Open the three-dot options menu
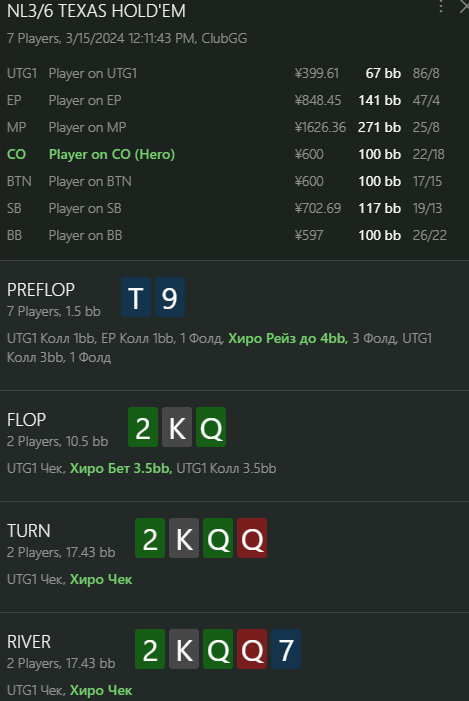 coord(441,6)
